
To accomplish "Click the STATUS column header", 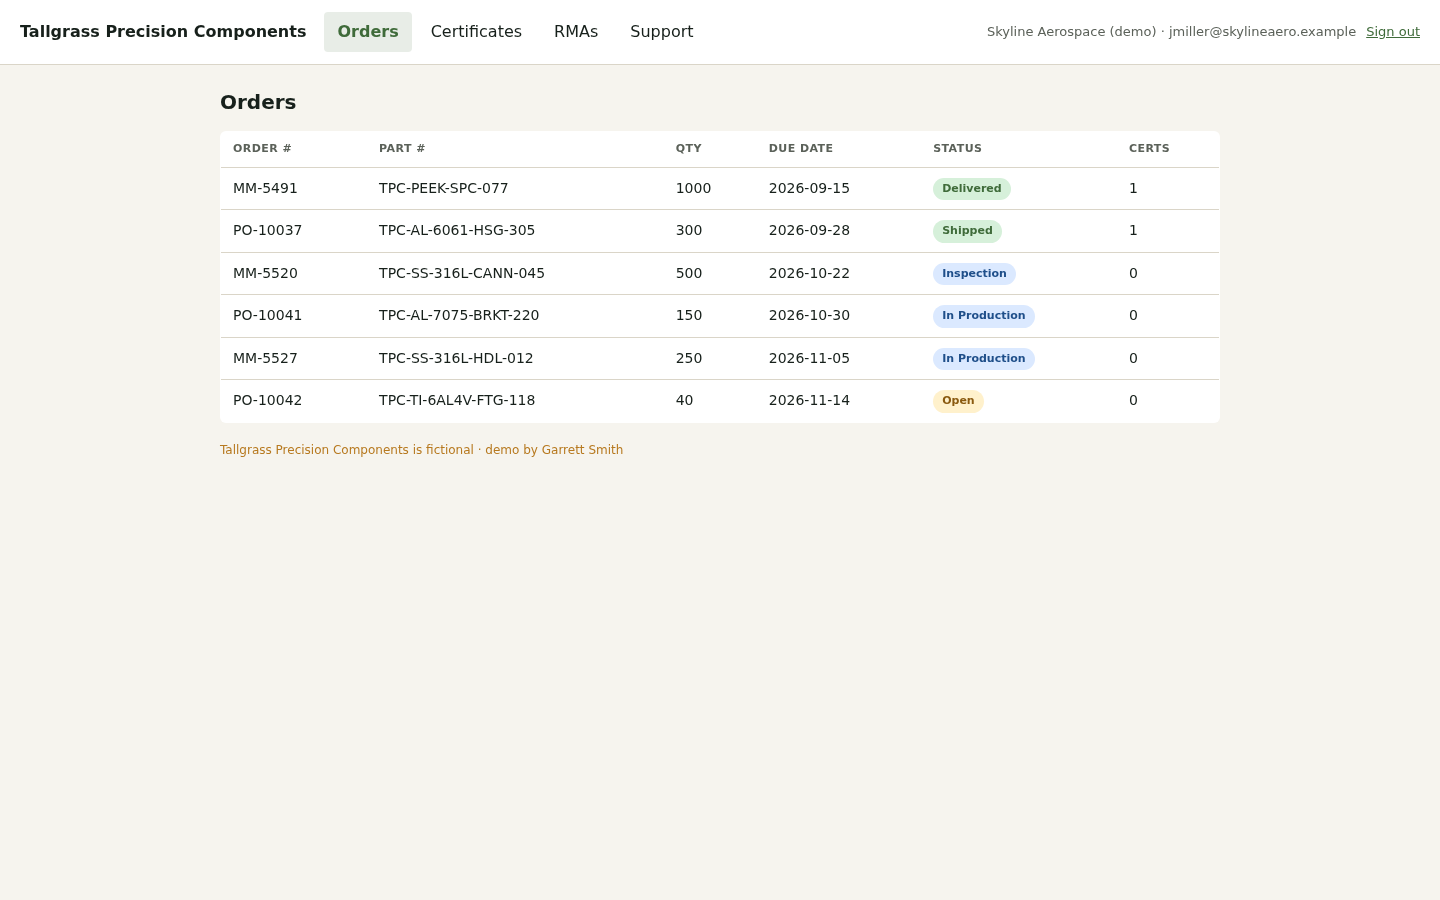I will point(957,148).
